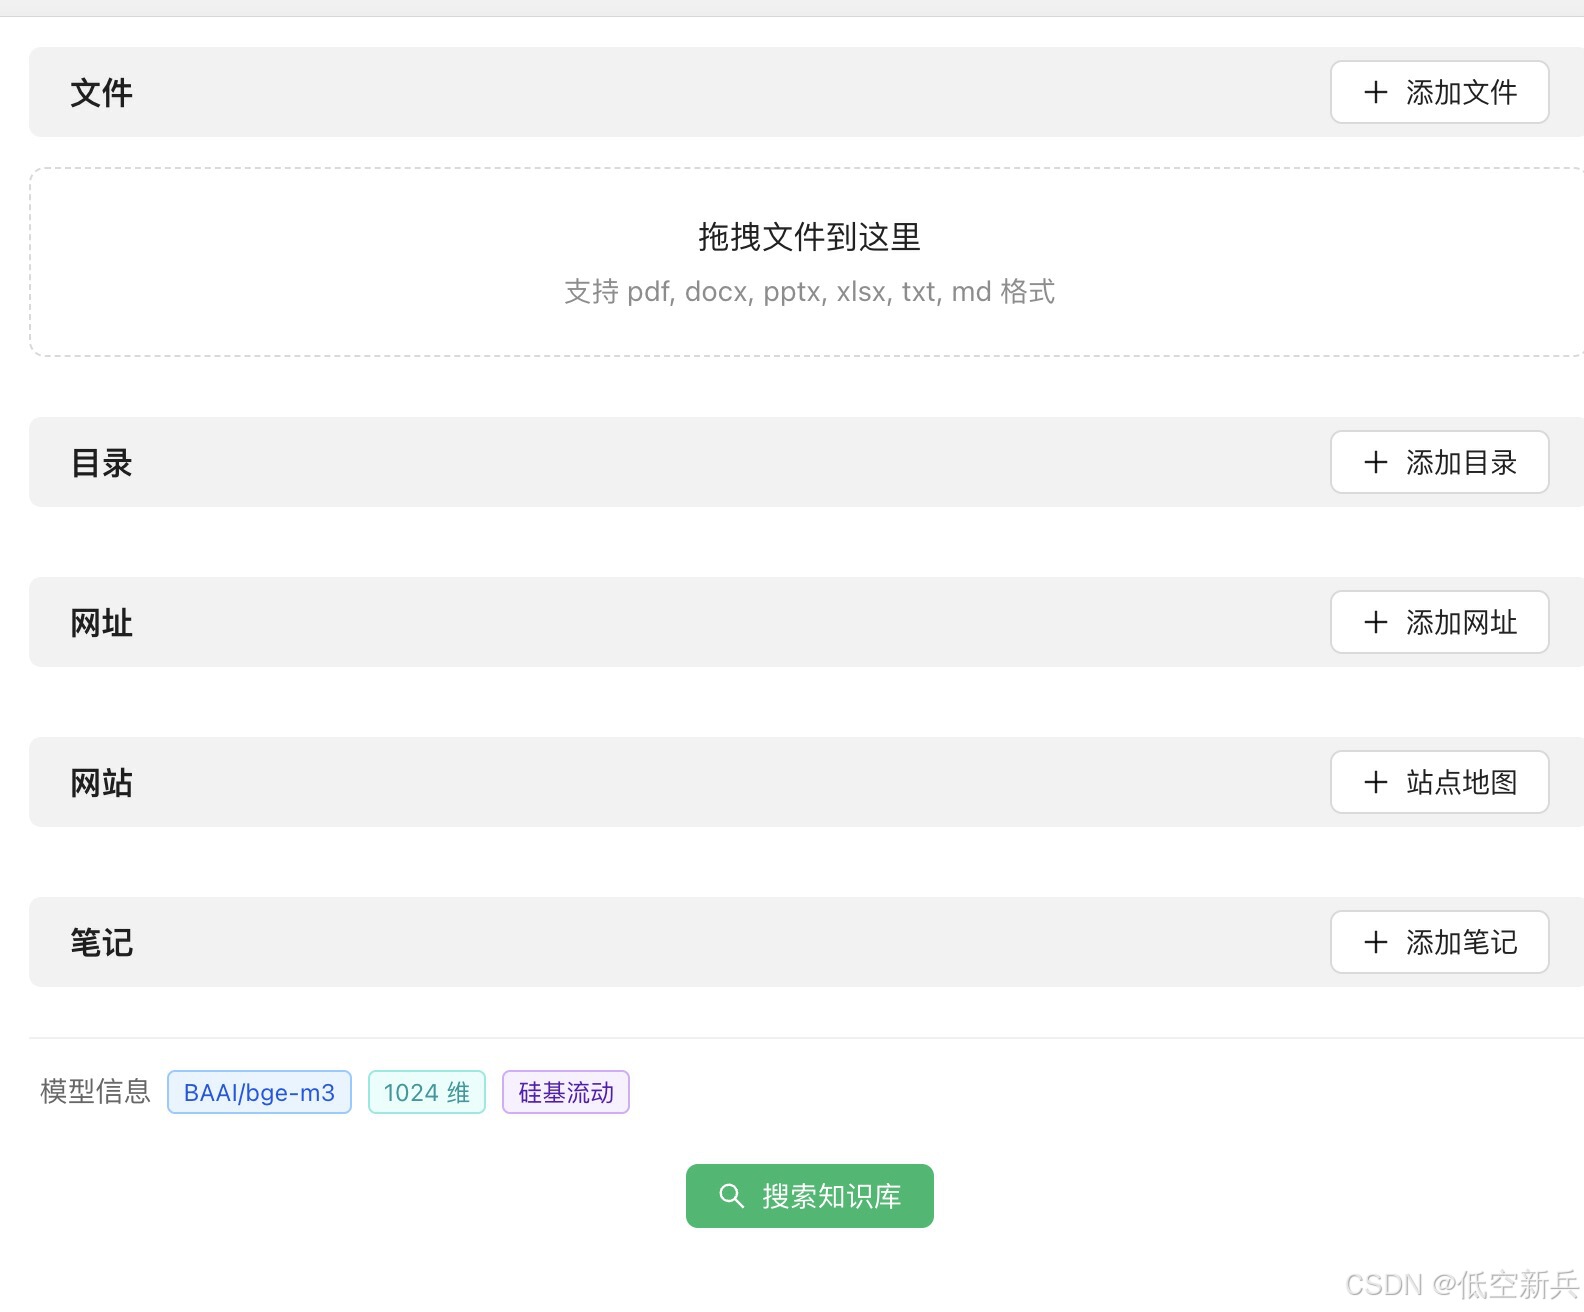Click the 模型信息 label

95,1091
